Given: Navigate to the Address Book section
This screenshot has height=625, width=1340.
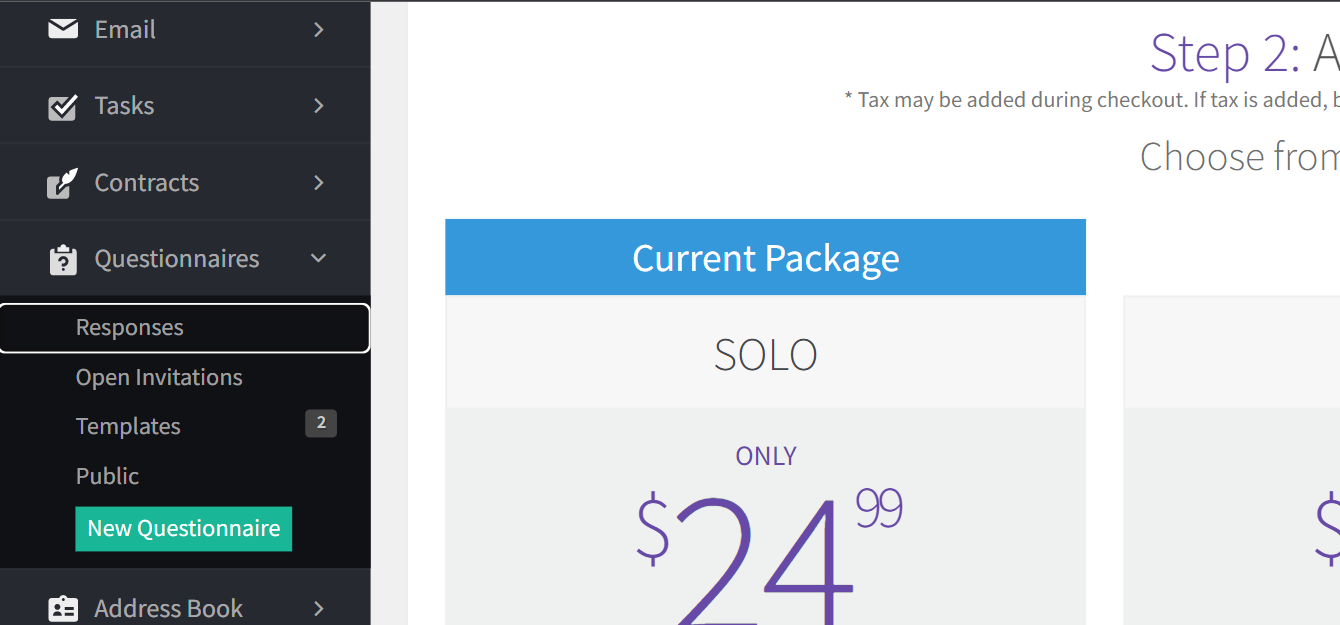Looking at the screenshot, I should coord(168,607).
